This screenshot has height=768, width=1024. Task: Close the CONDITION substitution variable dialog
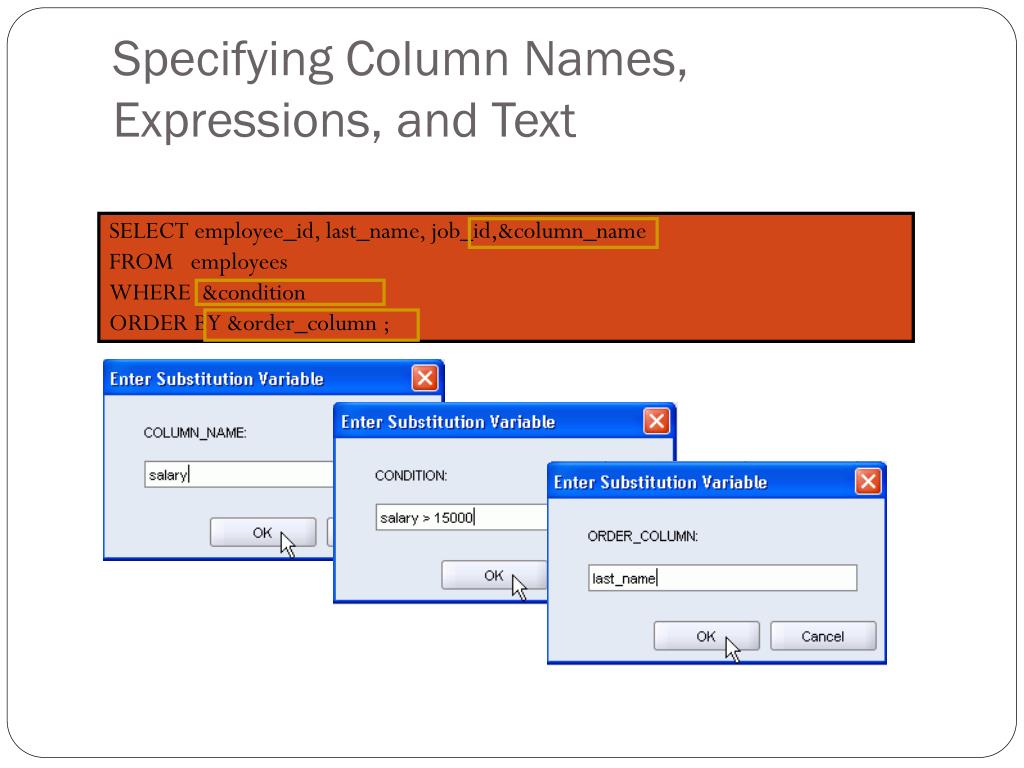656,421
